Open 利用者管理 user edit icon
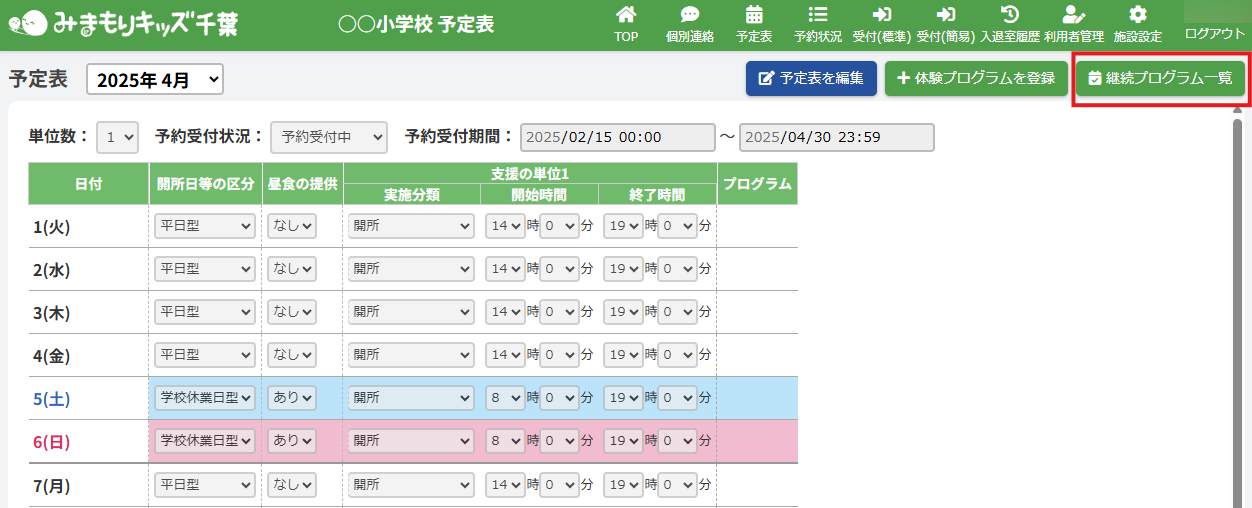 point(1073,16)
